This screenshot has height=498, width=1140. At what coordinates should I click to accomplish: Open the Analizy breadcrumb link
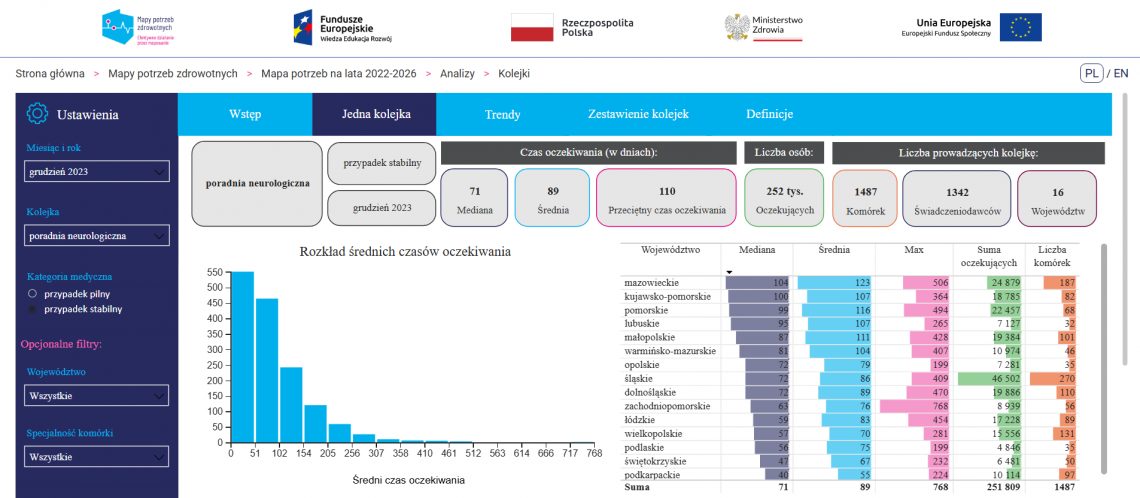coord(457,73)
